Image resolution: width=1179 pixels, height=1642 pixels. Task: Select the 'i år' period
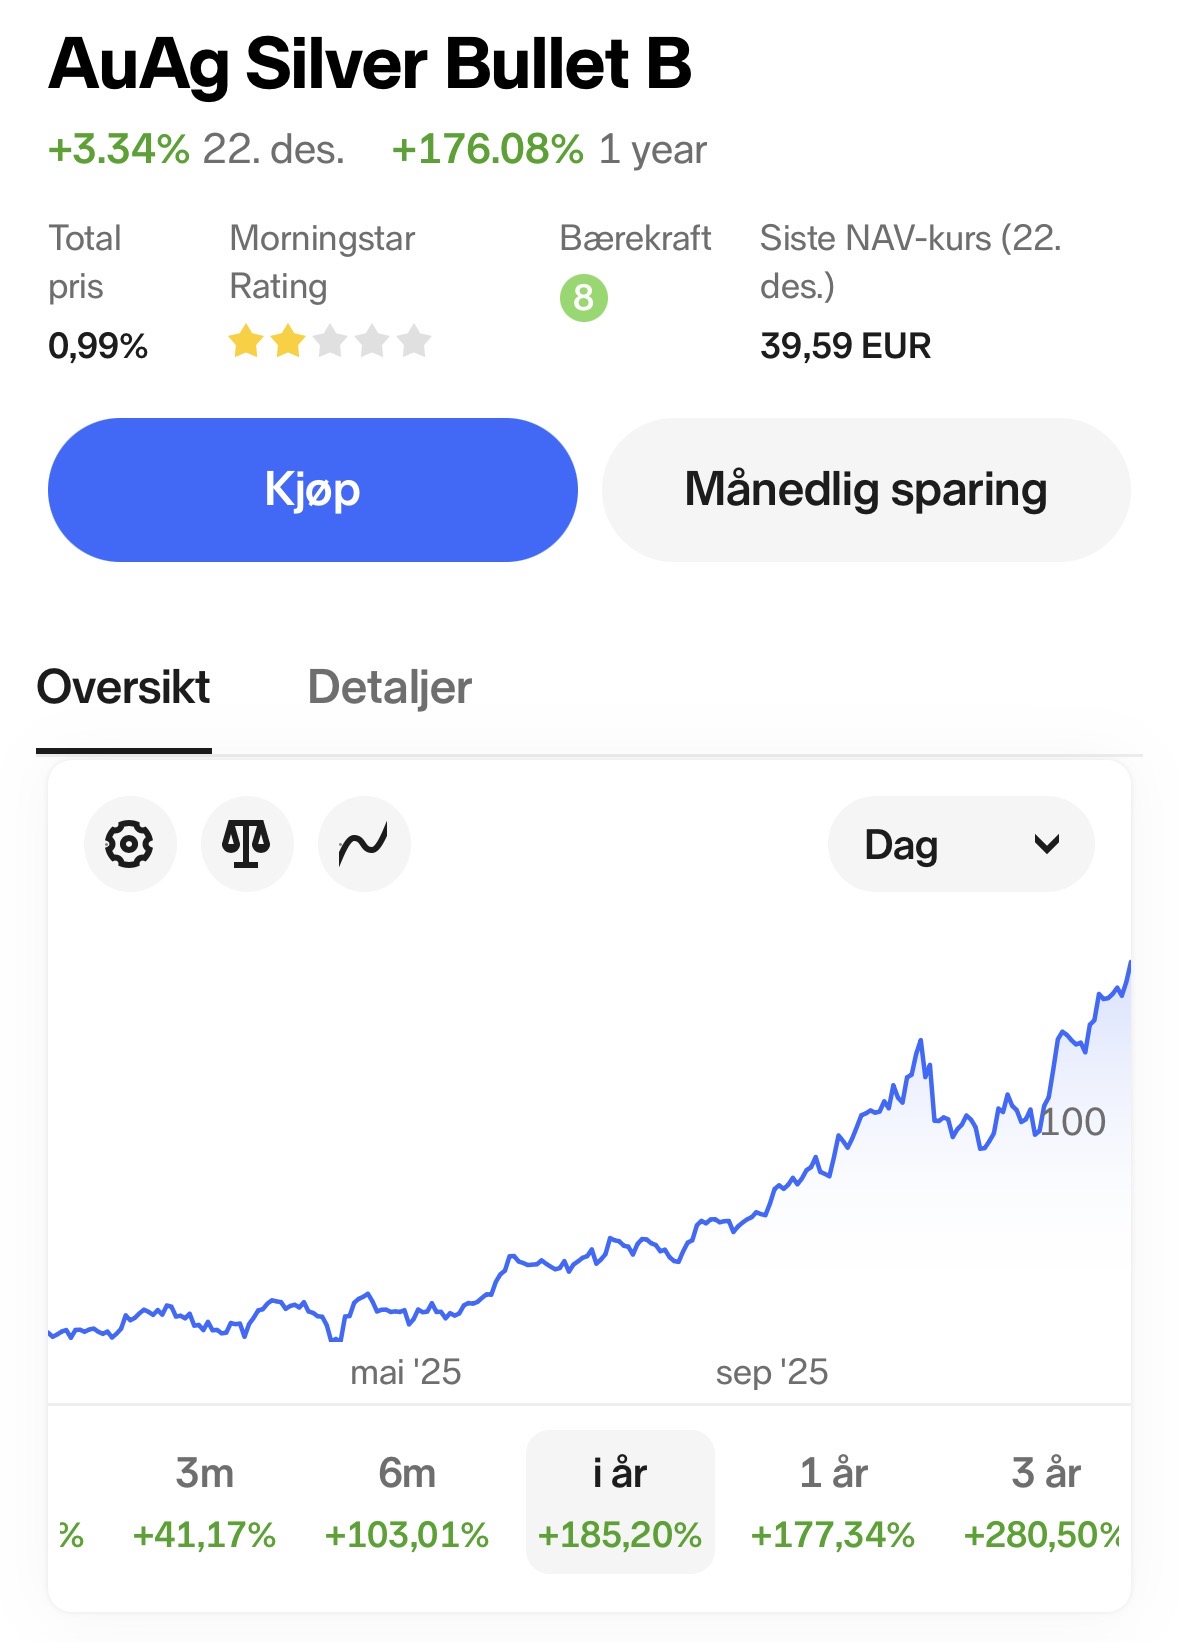(620, 1501)
